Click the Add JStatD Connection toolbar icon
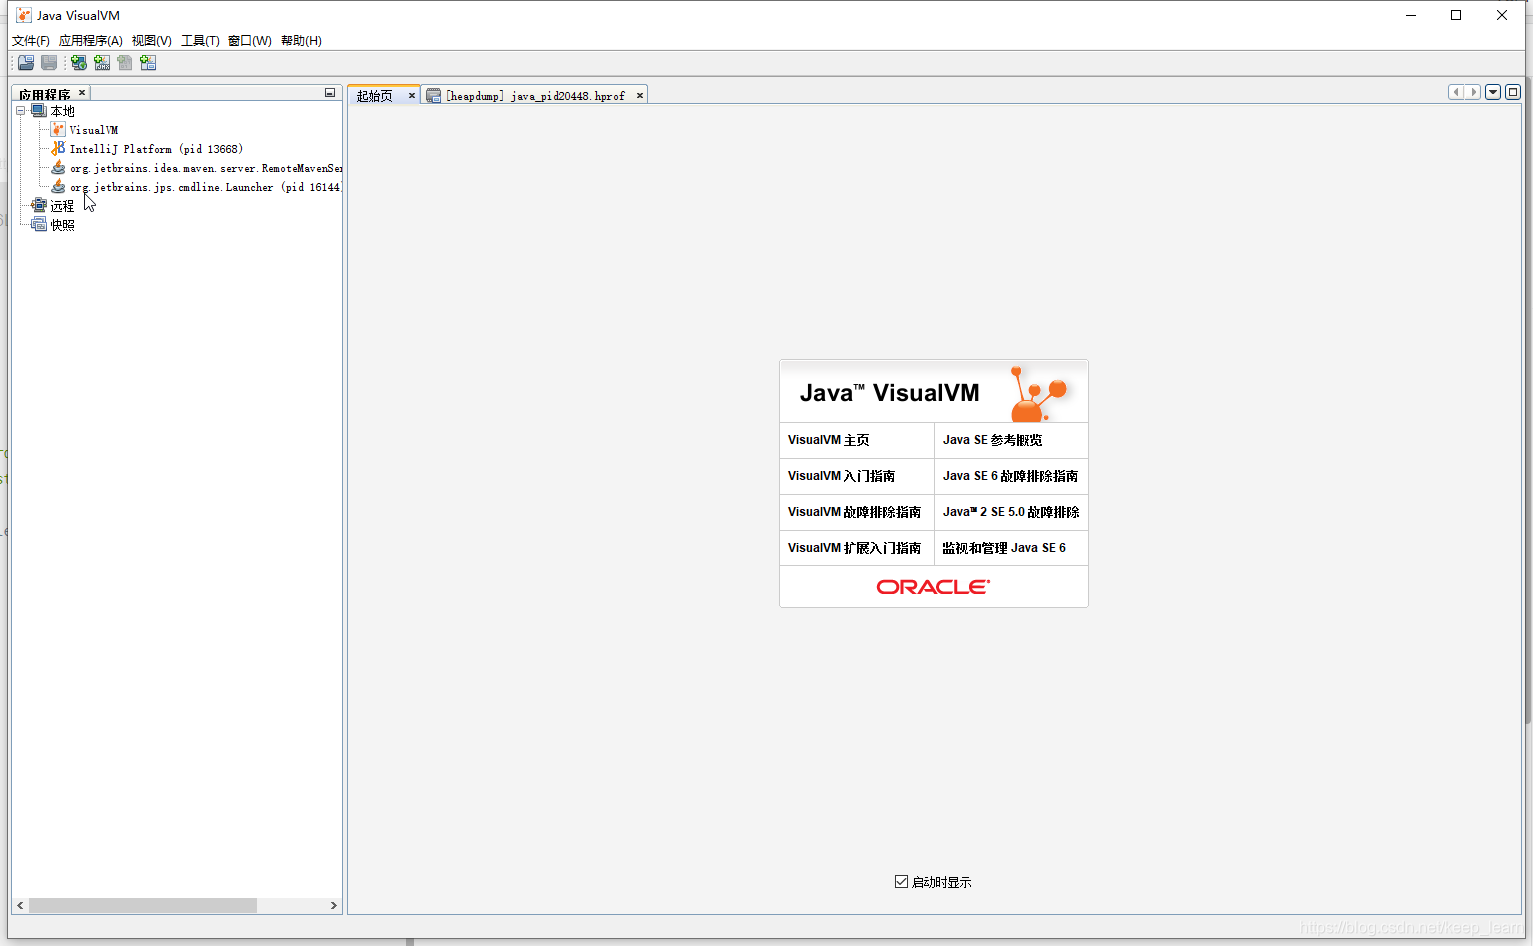 pos(148,63)
